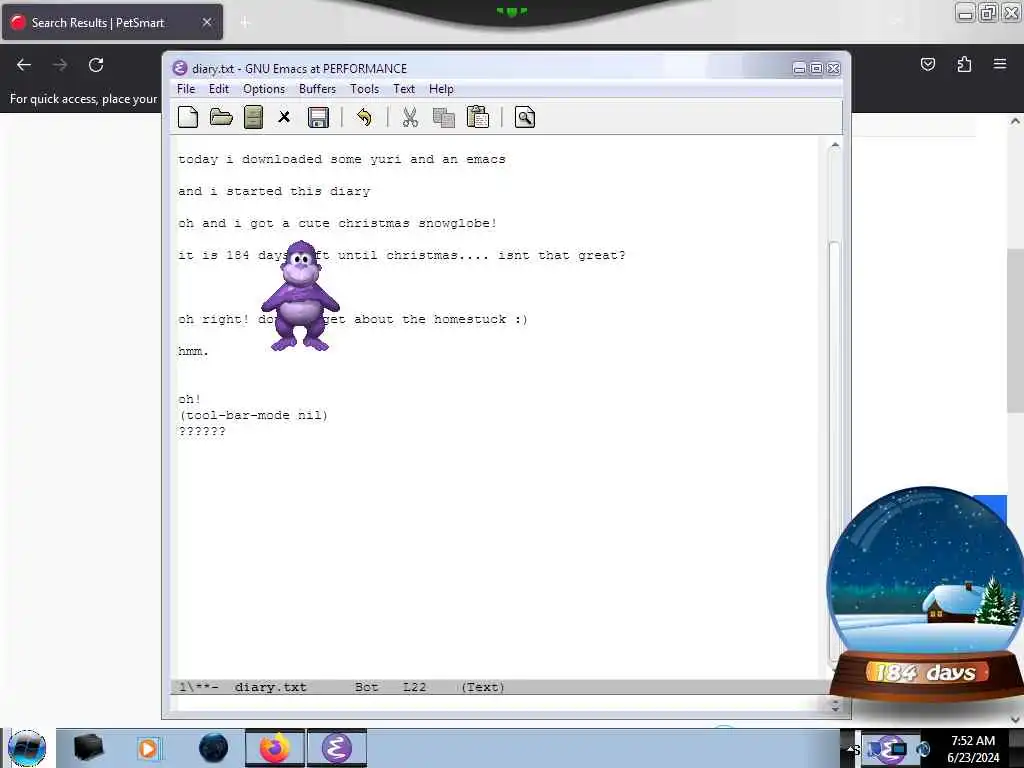Click the browser page scrollbar thumb
Image resolution: width=1024 pixels, height=768 pixels.
coord(1014,330)
